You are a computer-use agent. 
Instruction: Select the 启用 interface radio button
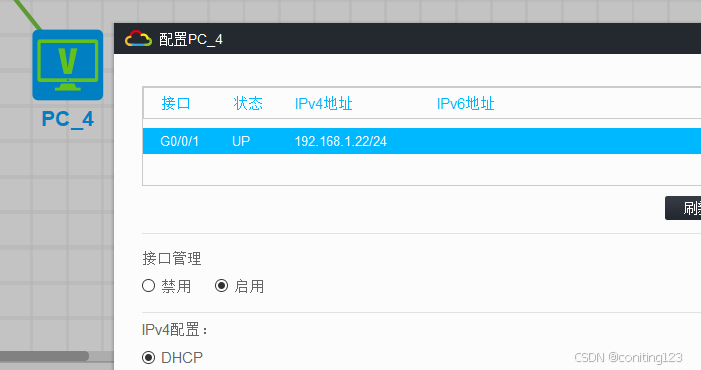pyautogui.click(x=221, y=286)
